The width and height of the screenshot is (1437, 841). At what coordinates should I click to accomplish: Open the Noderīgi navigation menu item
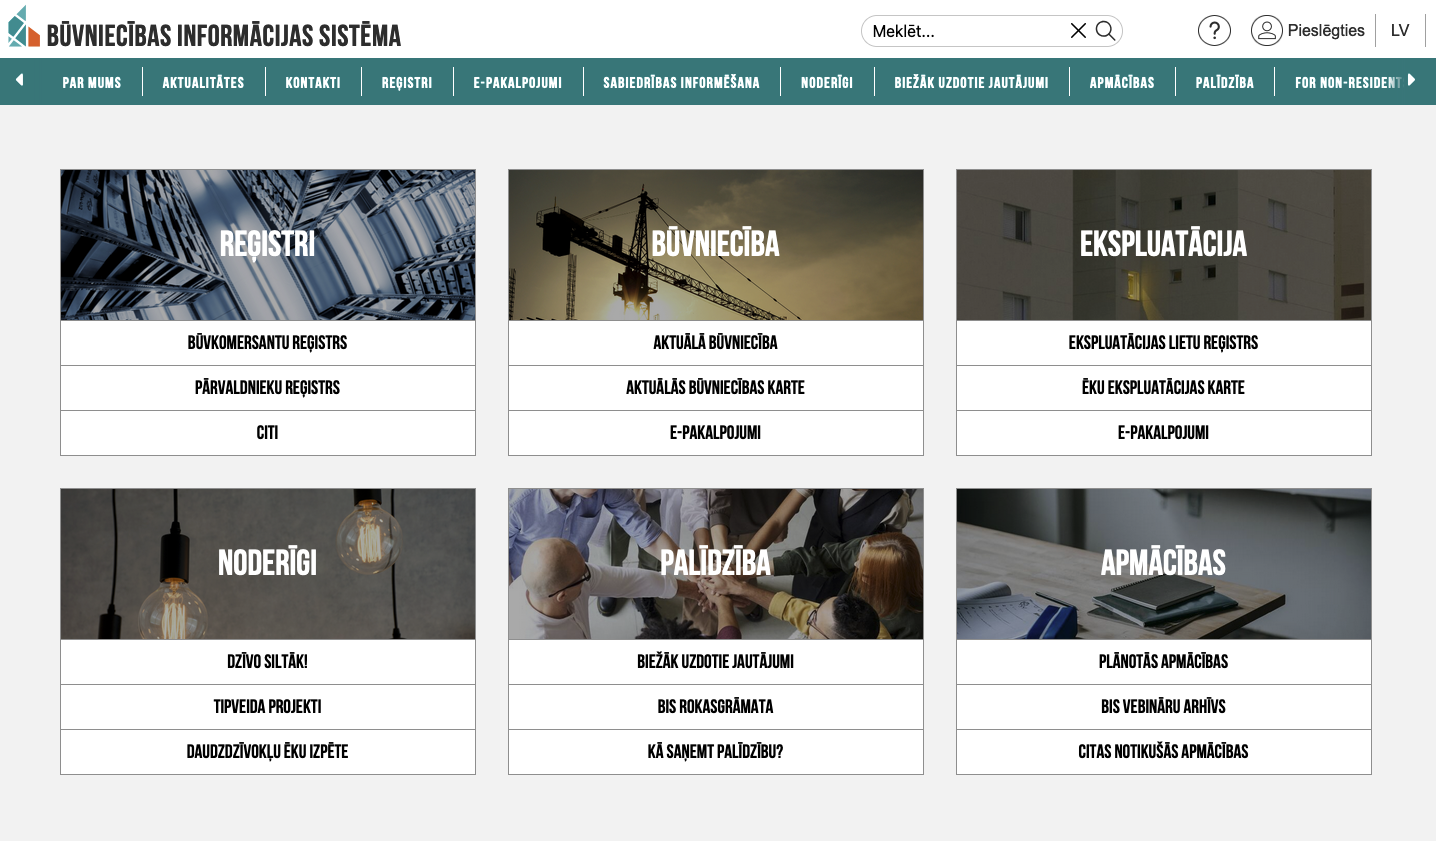pyautogui.click(x=827, y=82)
